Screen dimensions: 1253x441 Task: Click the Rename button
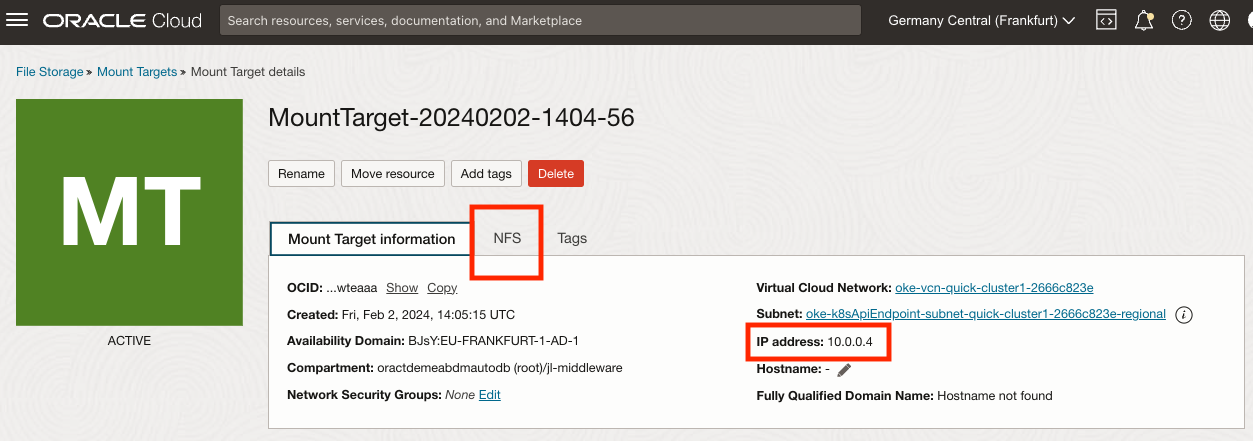coord(301,173)
